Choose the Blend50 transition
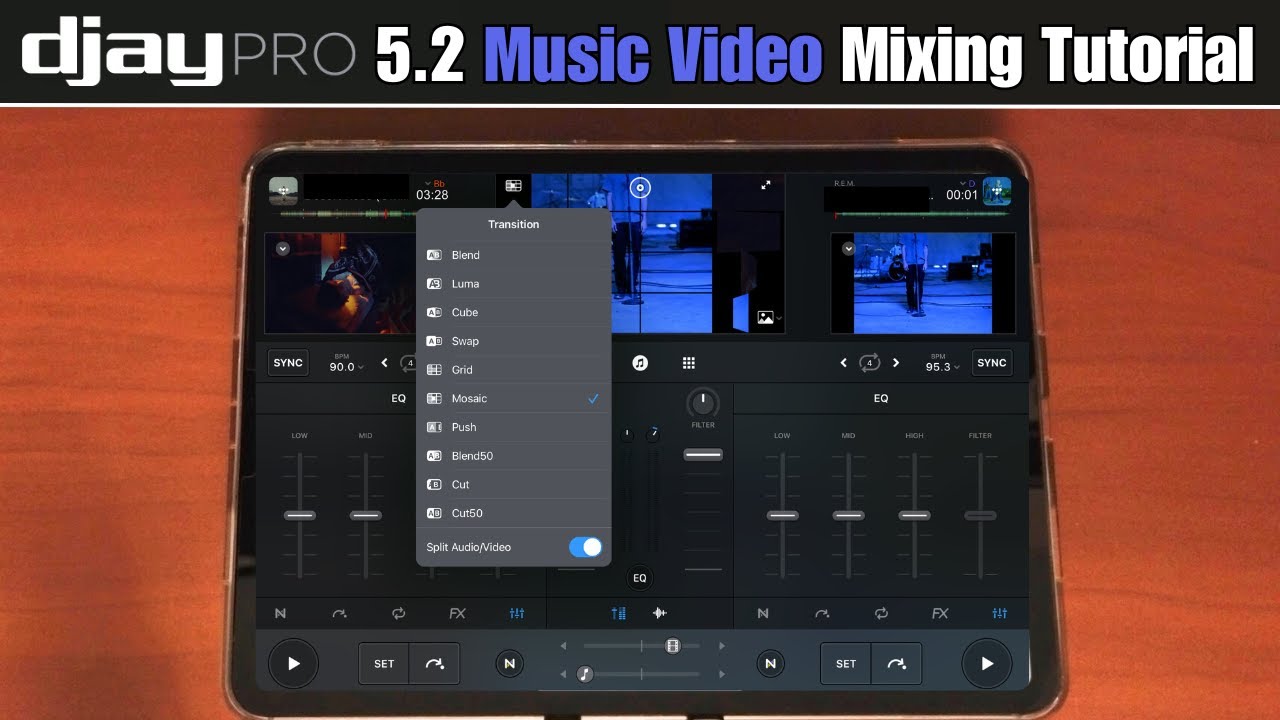This screenshot has height=720, width=1280. [513, 456]
